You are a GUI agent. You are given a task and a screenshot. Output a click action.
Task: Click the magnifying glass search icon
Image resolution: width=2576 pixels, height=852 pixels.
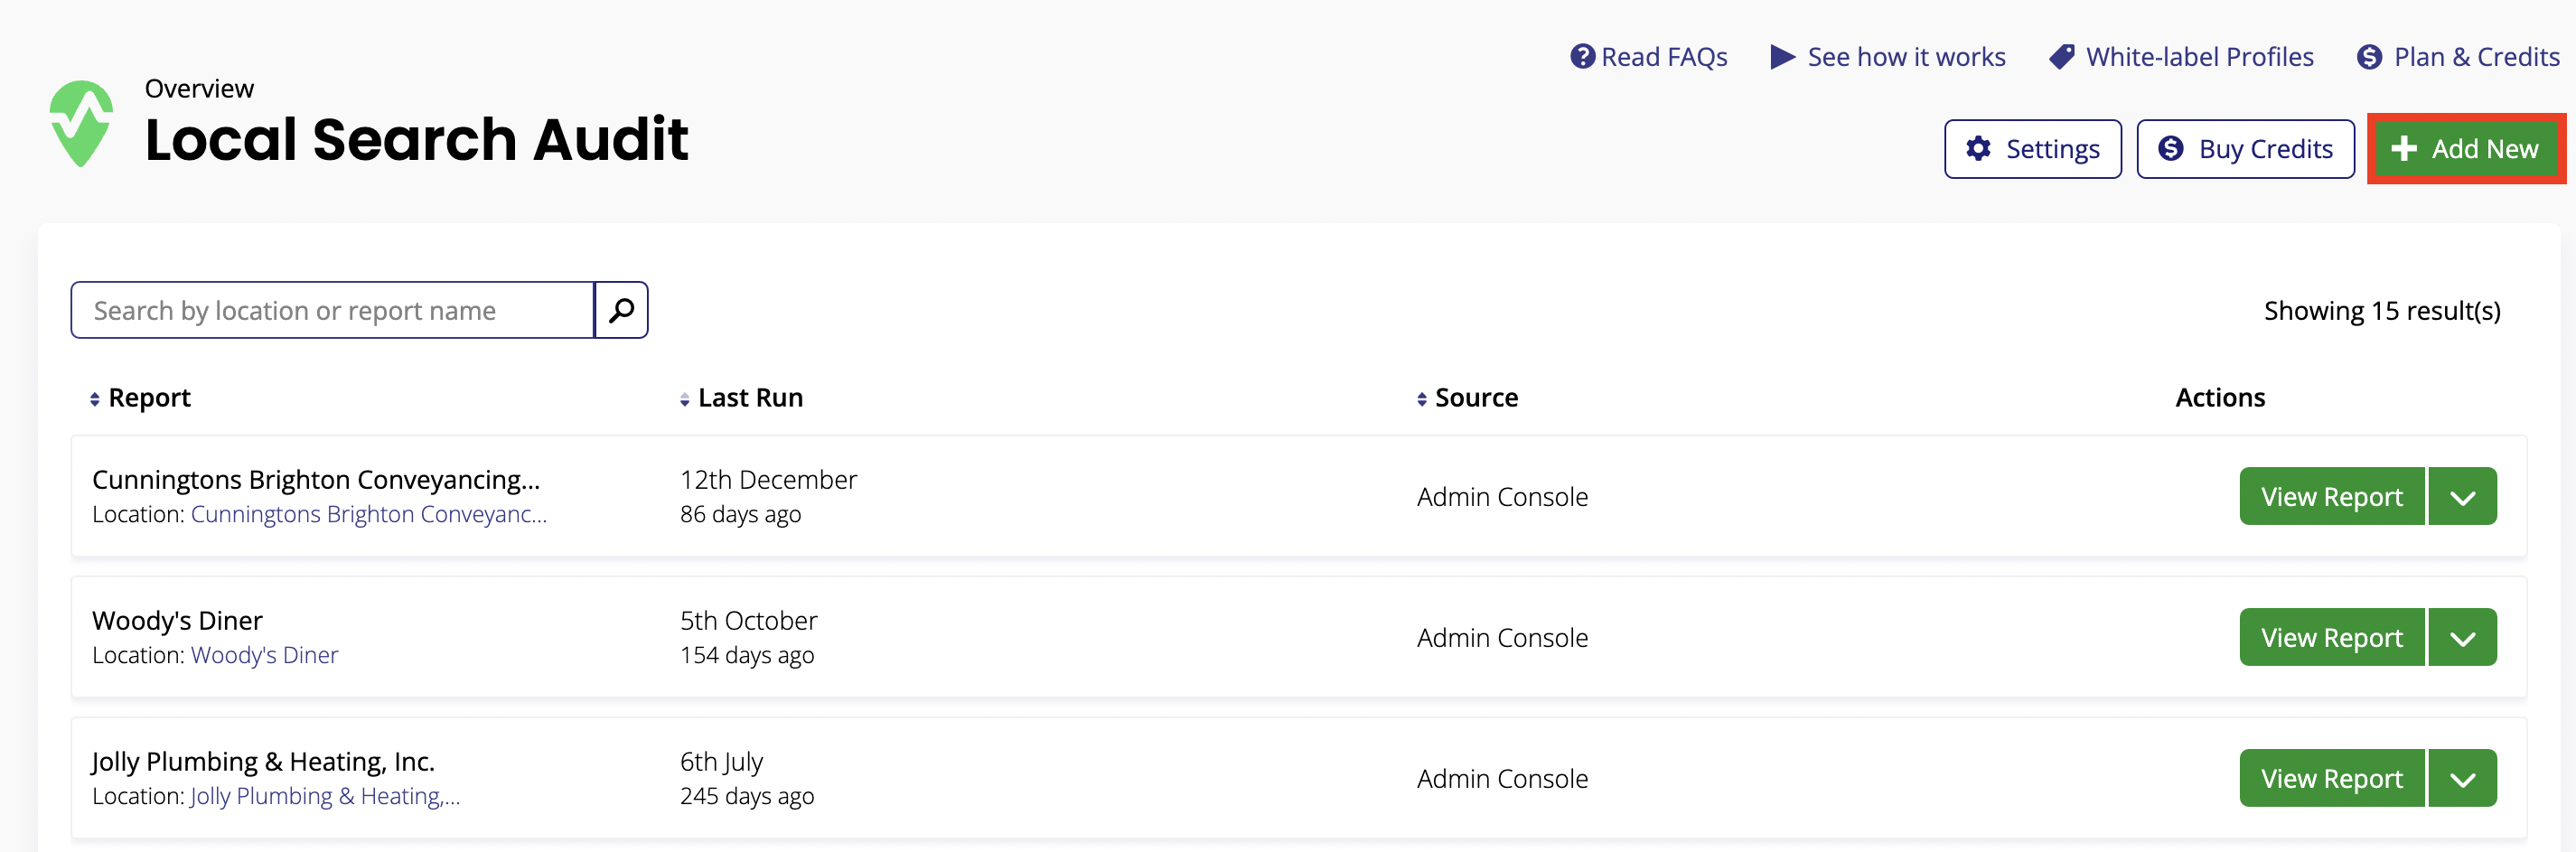621,310
